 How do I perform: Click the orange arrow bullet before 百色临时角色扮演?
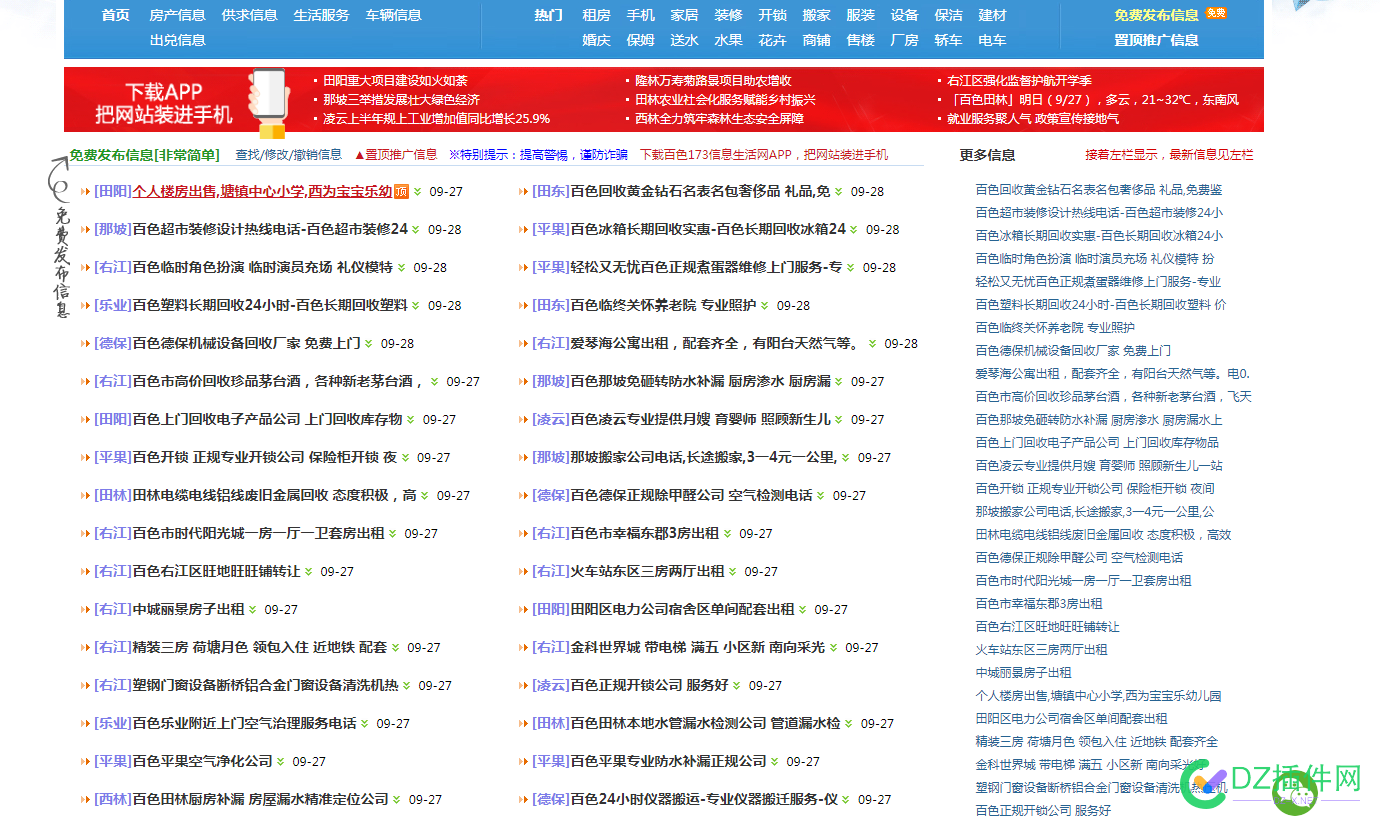(x=86, y=268)
